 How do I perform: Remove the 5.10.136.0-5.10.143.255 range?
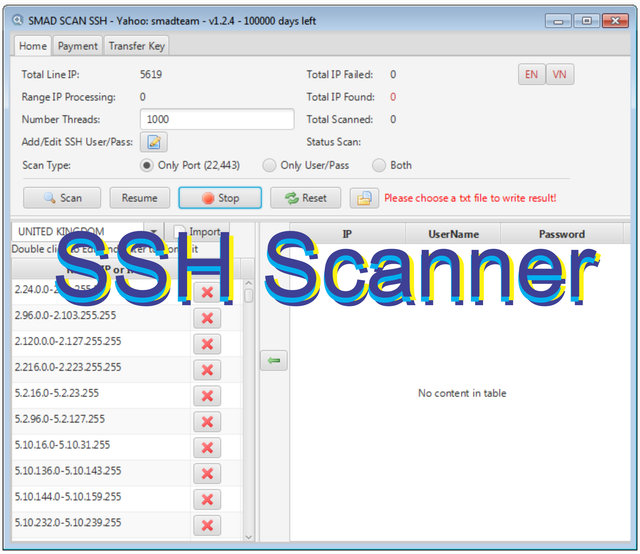point(207,474)
